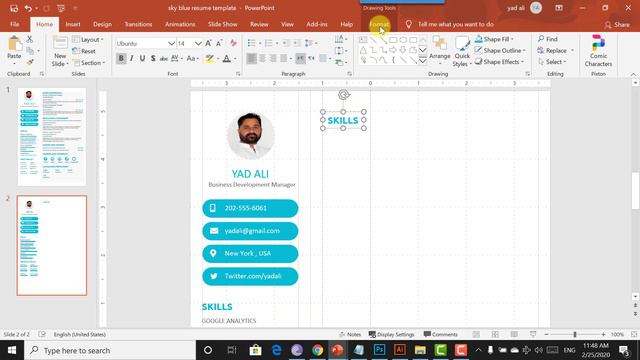Center the text alignment
The width and height of the screenshot is (640, 360).
tap(262, 58)
